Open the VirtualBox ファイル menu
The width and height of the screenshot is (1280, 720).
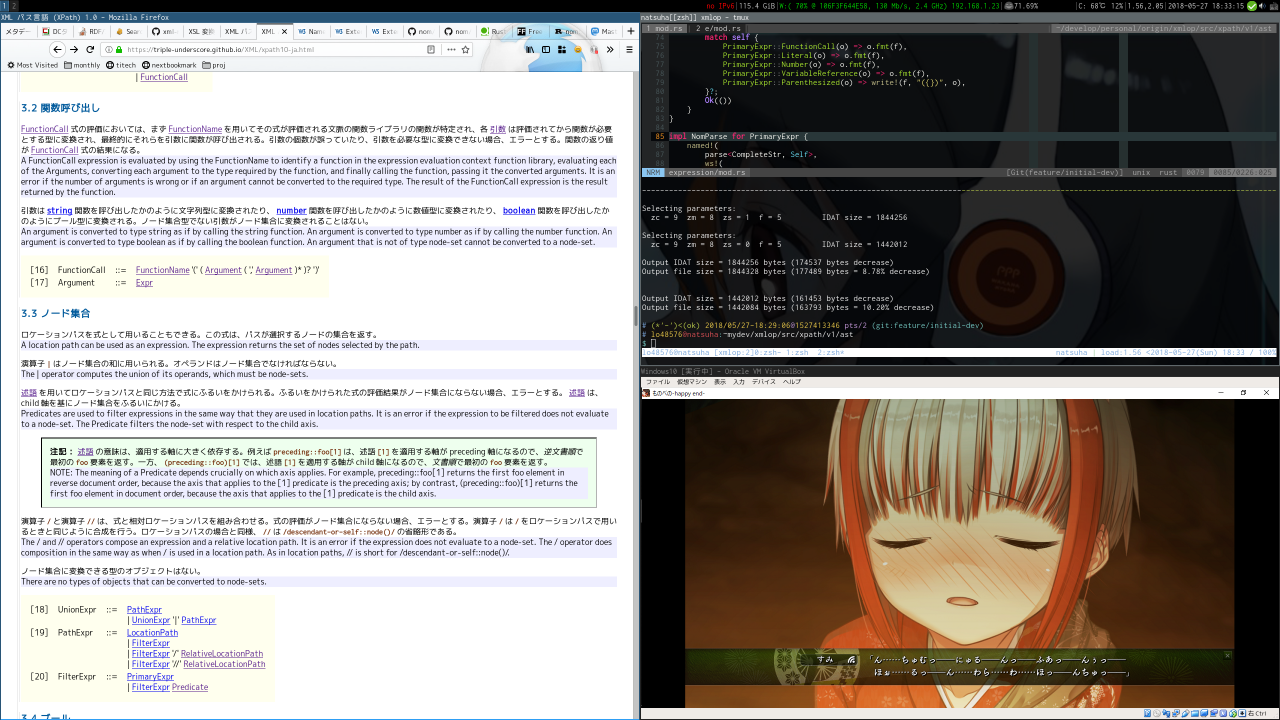[657, 382]
